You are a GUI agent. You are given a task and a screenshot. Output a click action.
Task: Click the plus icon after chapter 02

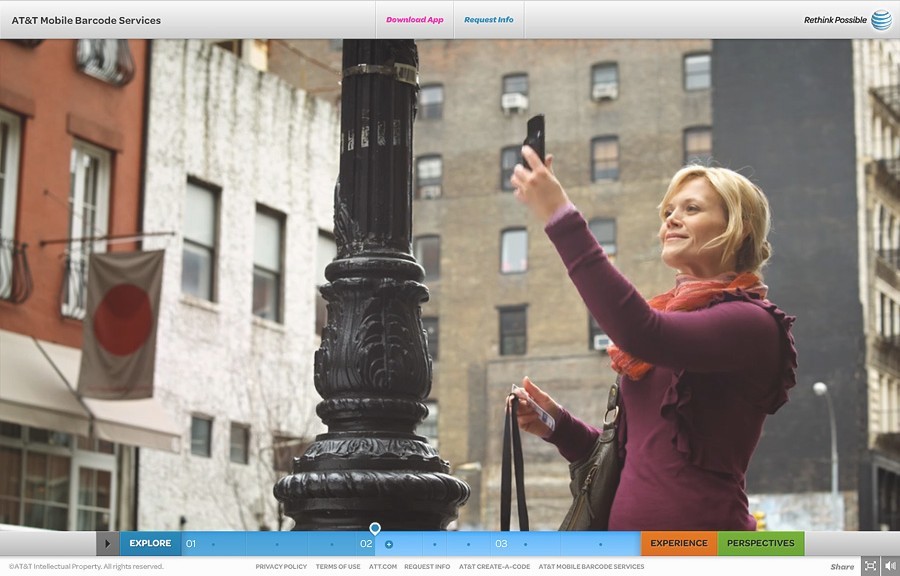(x=389, y=544)
